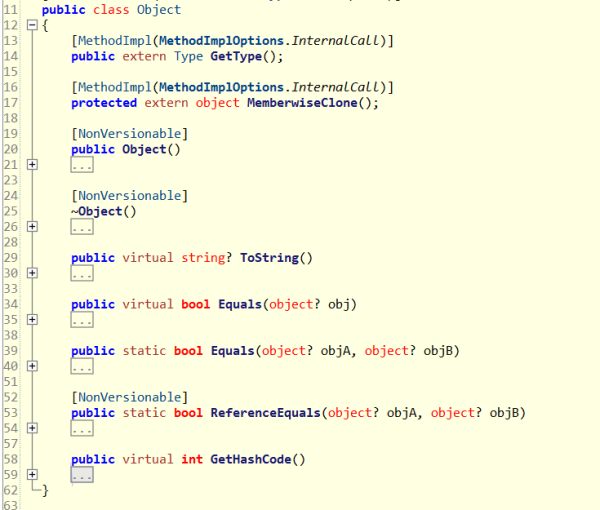Click line number 29 in the gutter

click(x=11, y=258)
